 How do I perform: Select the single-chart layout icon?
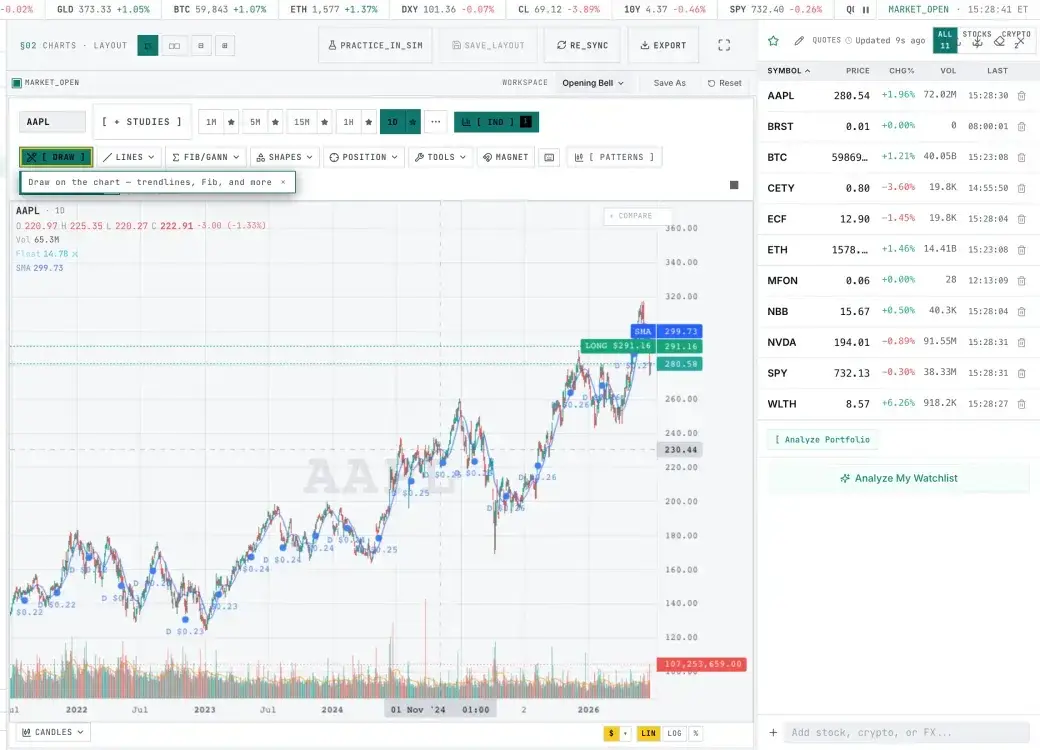148,46
